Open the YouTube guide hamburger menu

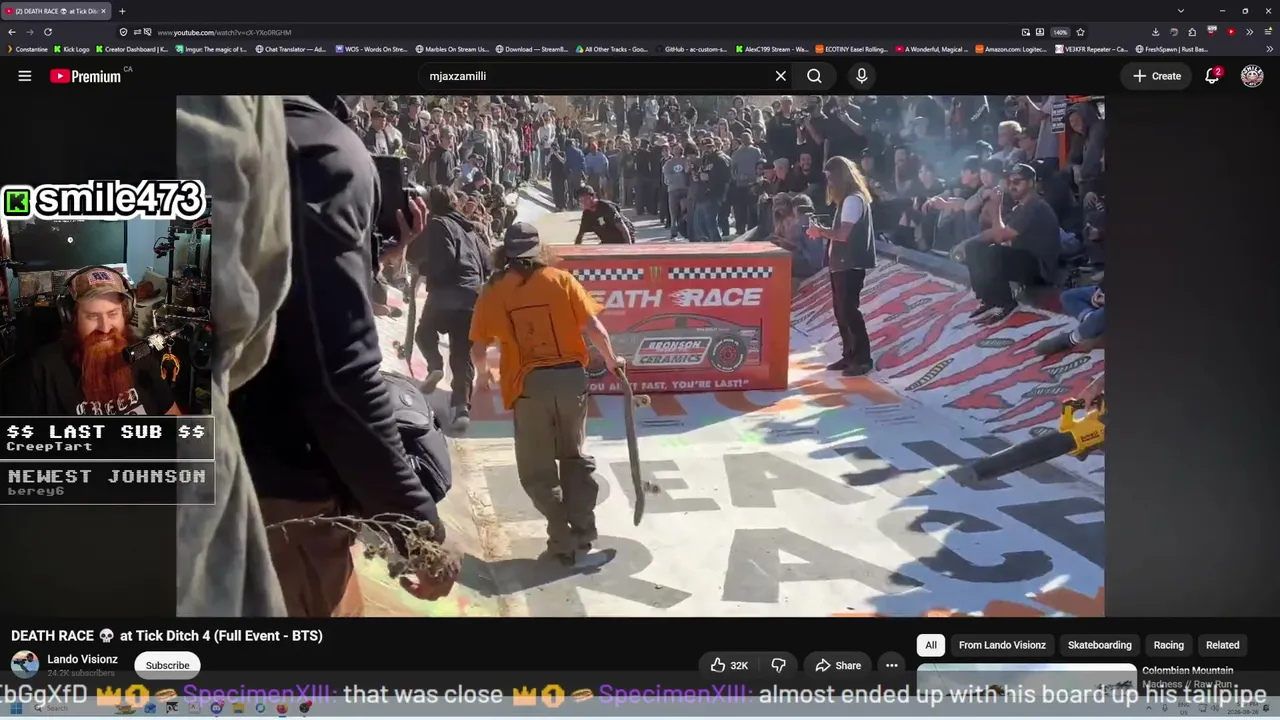pyautogui.click(x=25, y=76)
